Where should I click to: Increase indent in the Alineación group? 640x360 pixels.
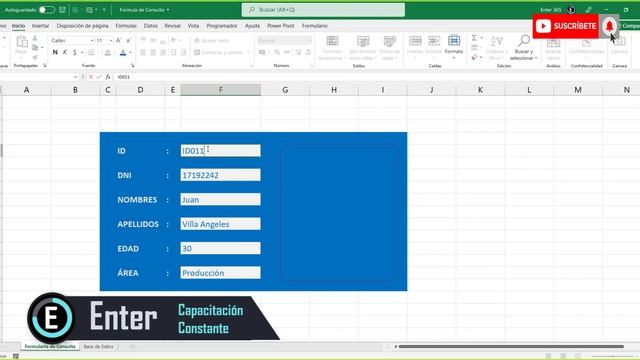tap(183, 52)
